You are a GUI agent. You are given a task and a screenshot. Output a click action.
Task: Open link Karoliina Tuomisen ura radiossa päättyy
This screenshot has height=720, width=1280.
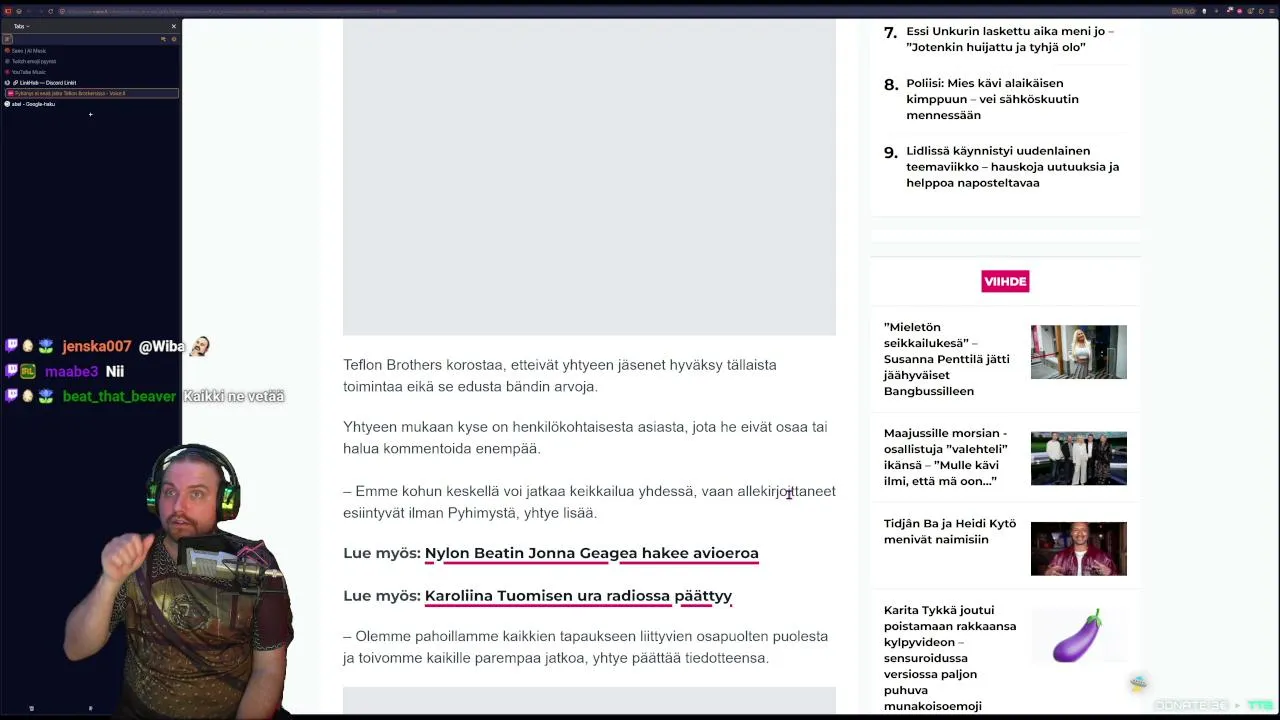pos(578,596)
